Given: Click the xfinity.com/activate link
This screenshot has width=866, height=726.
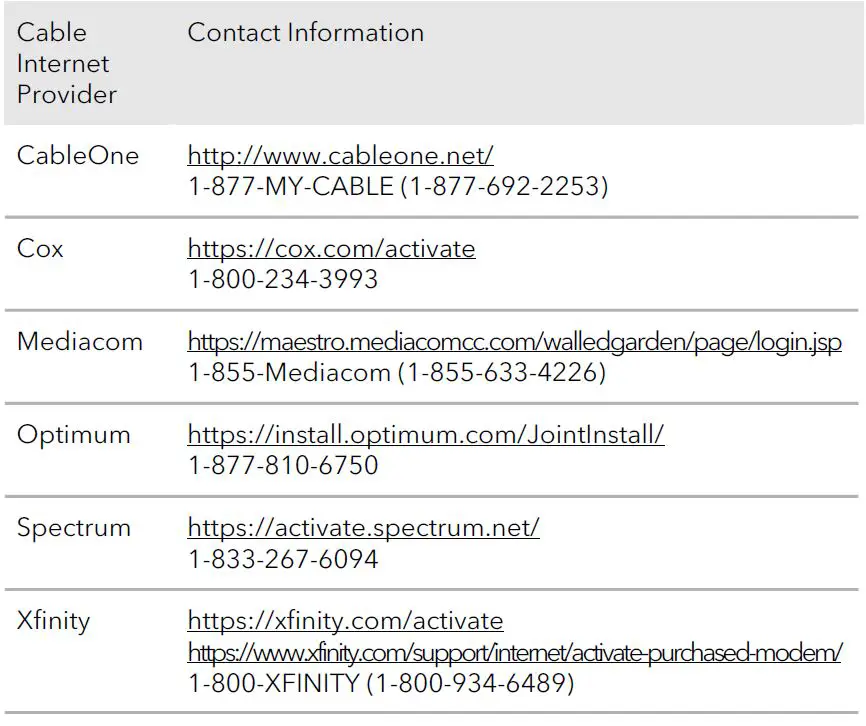Looking at the screenshot, I should 345,621.
